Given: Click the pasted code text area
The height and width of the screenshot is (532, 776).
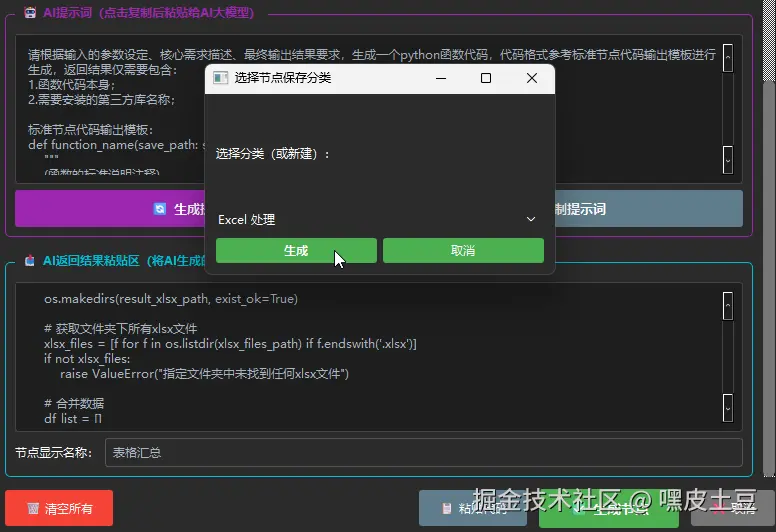Looking at the screenshot, I should tap(379, 357).
